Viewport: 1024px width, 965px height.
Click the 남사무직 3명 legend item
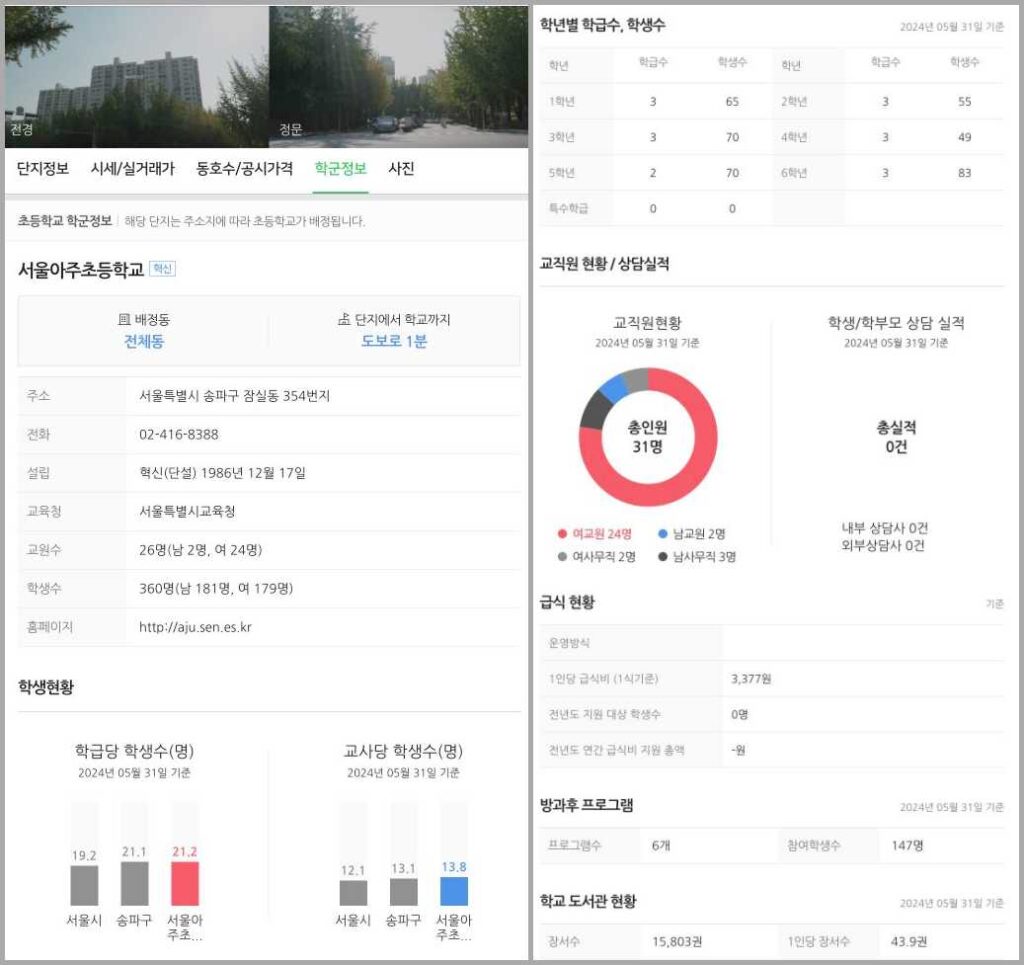click(x=697, y=557)
